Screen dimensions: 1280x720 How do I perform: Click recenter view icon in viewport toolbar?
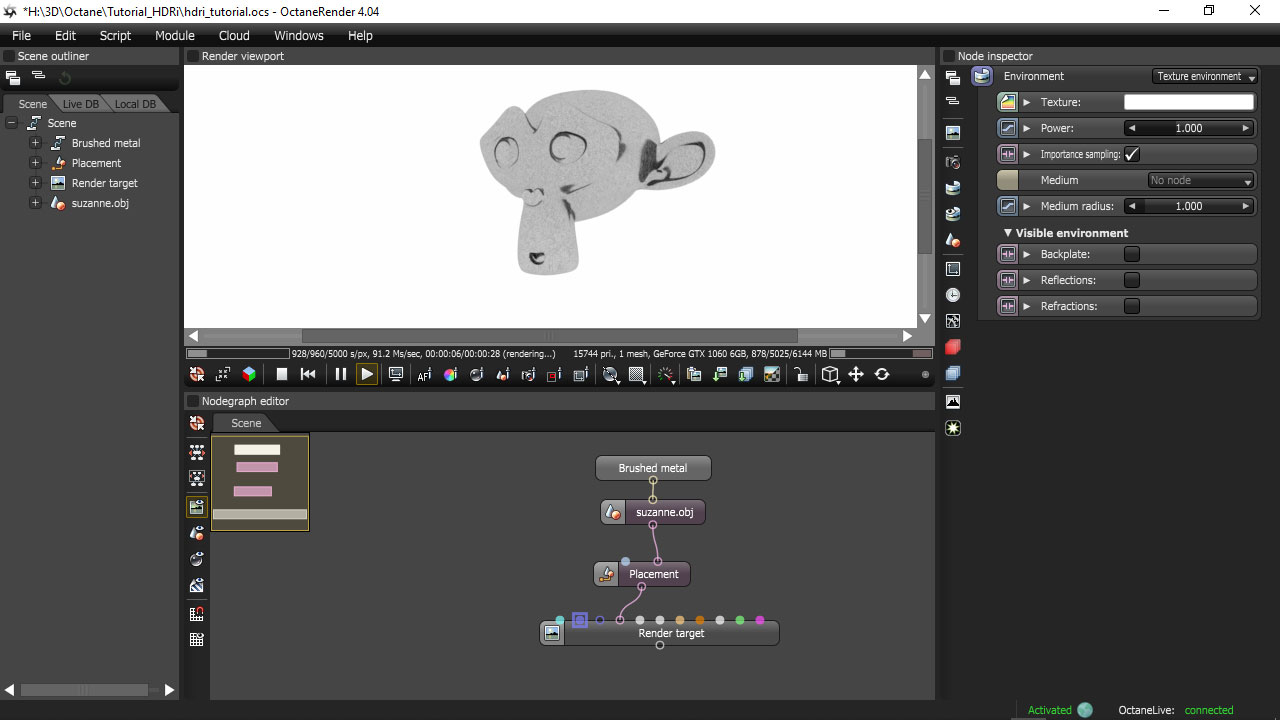[197, 374]
